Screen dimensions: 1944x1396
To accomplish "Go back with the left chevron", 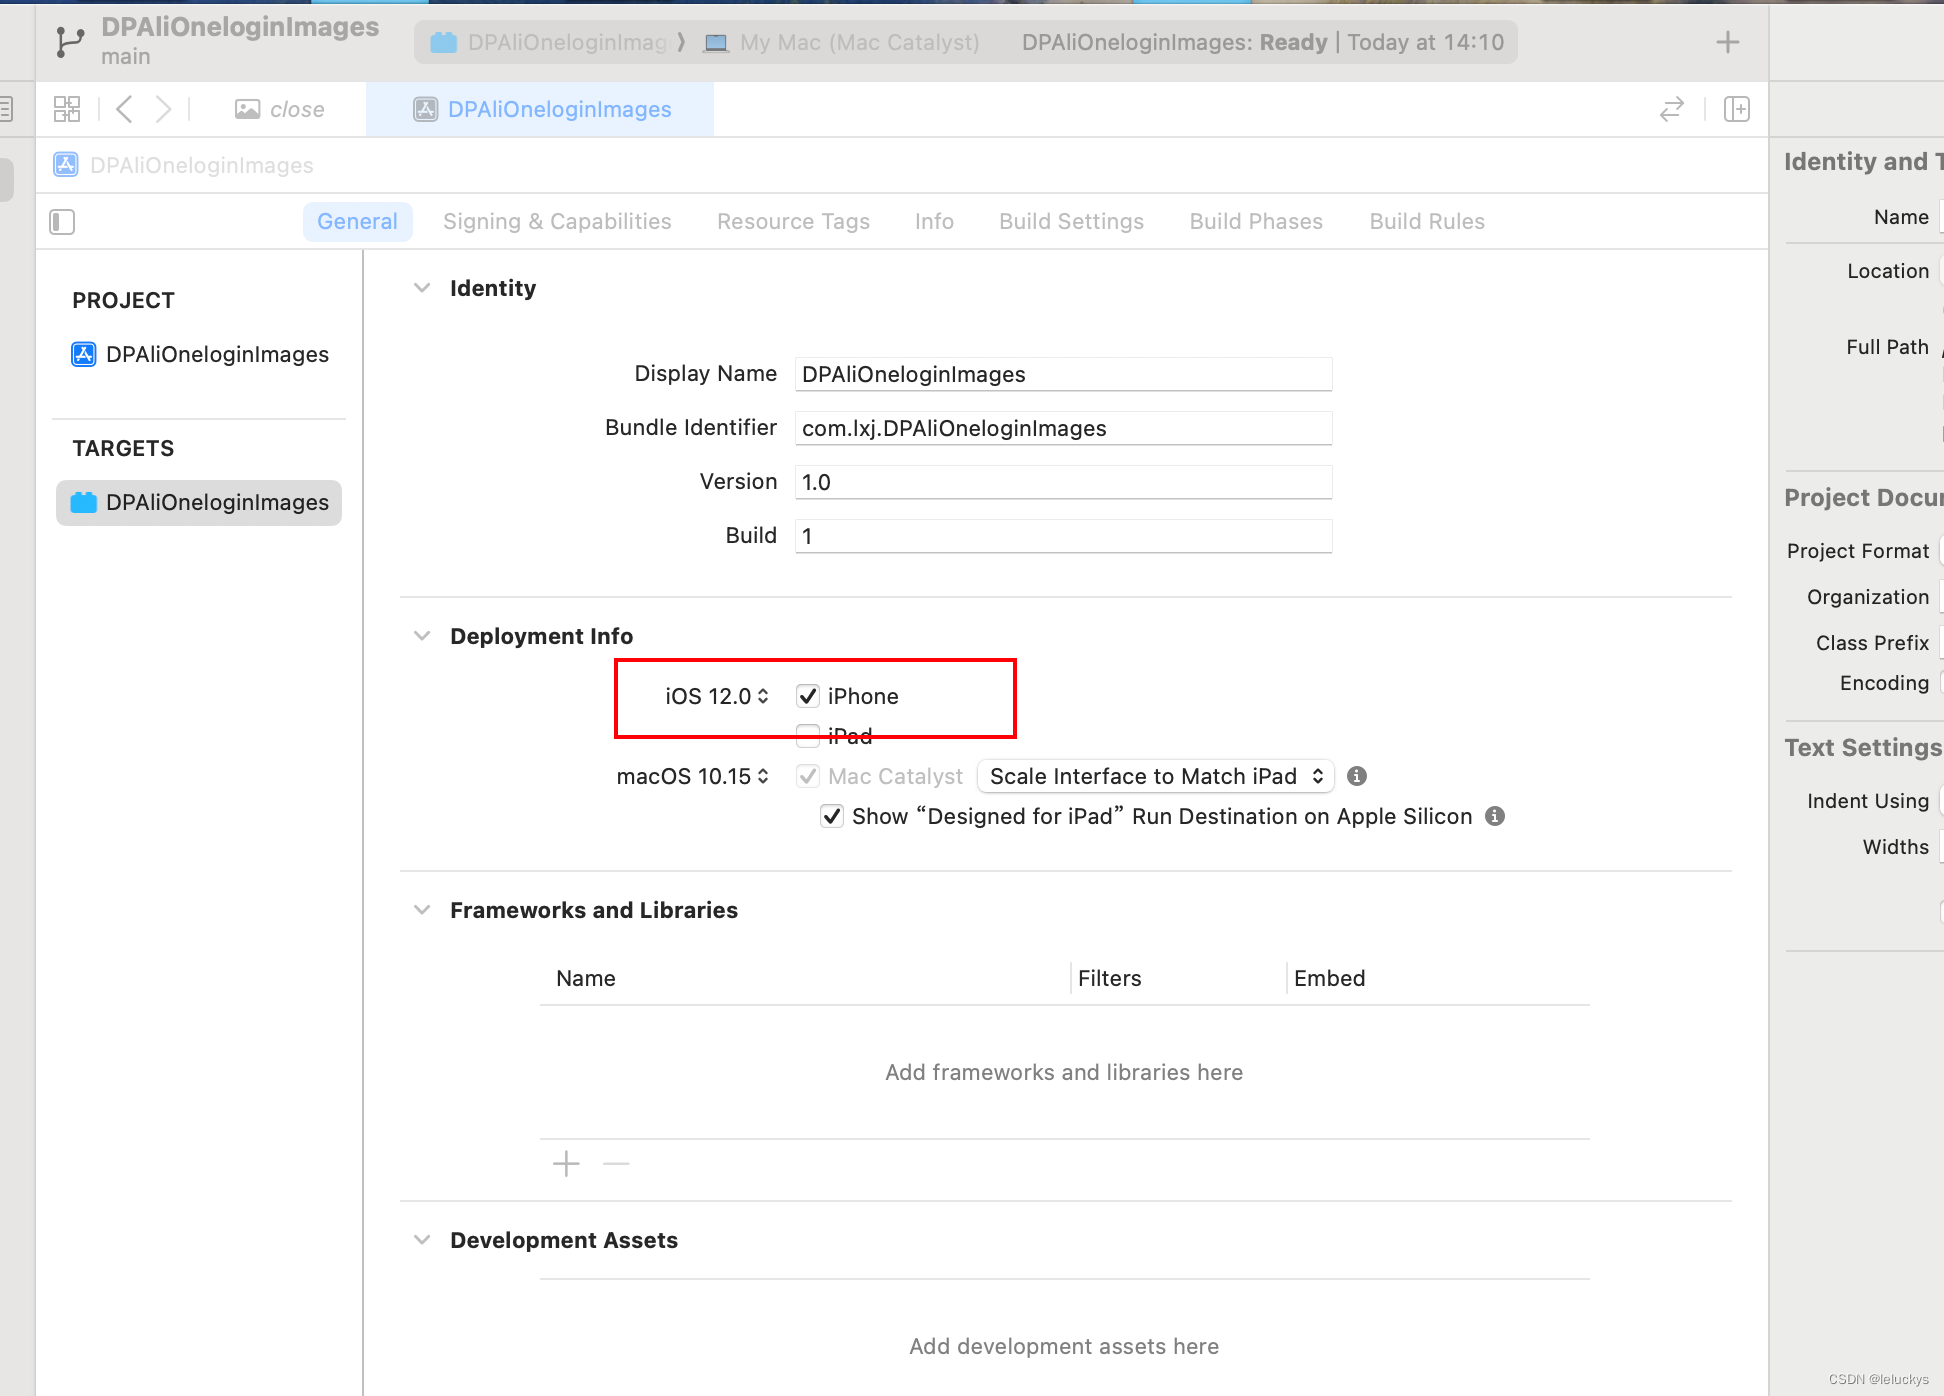I will (x=124, y=109).
